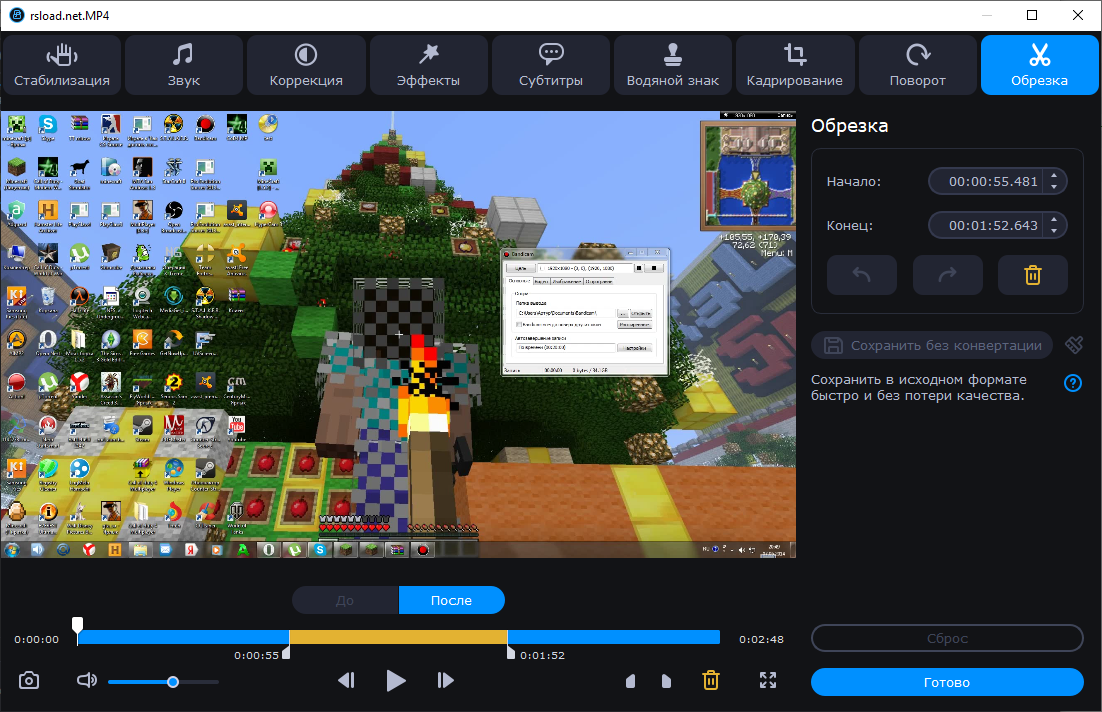Open the Стабилизация tab
Viewport: 1102px width, 712px height.
pos(62,65)
